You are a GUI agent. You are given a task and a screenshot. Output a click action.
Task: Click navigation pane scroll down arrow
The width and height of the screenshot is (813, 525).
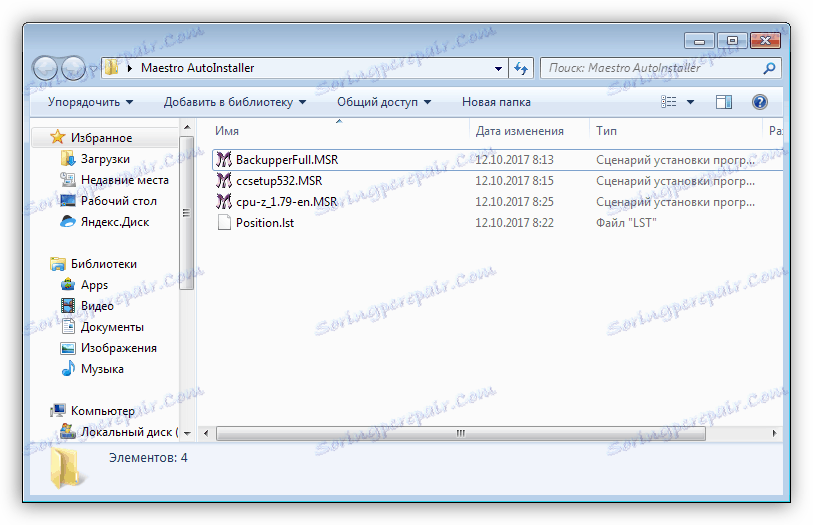(x=187, y=433)
